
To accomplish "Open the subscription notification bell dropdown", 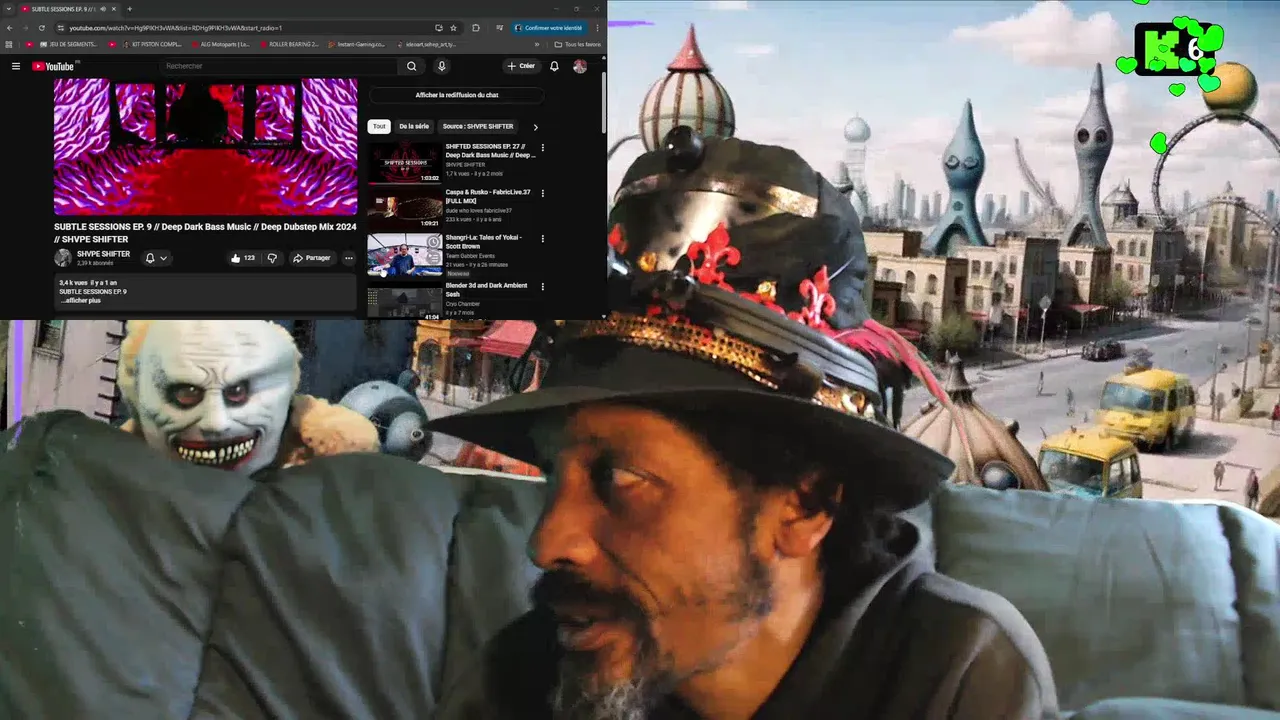I will (x=156, y=258).
